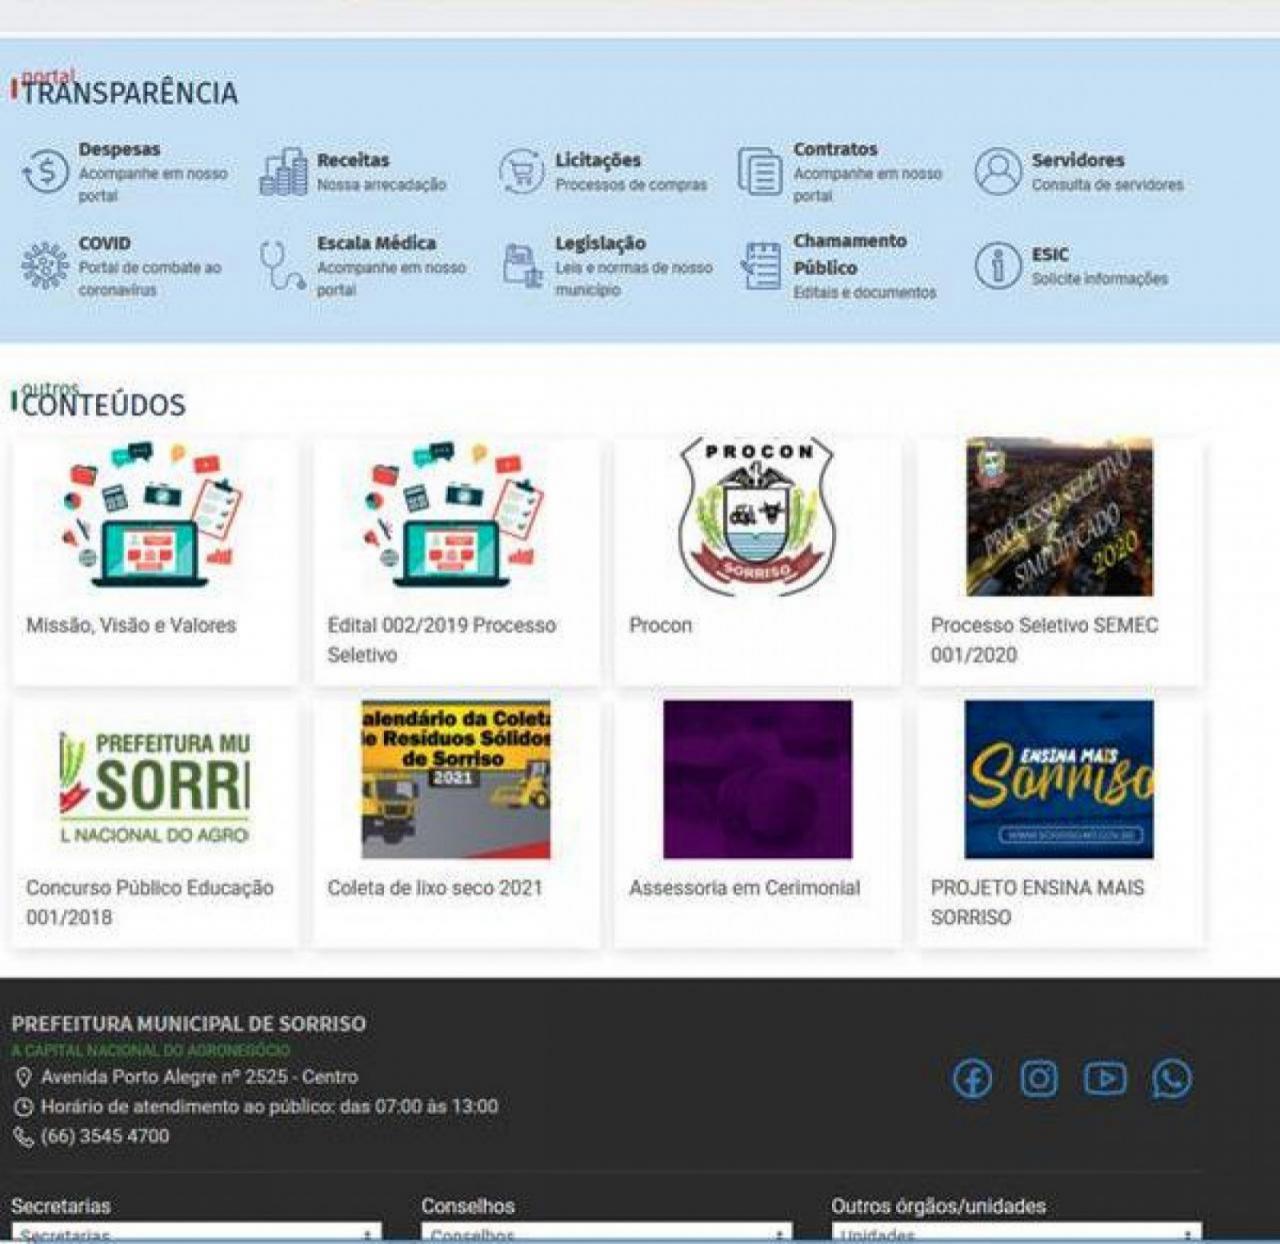Open the Chamamento Público link
Screen dimensions: 1280x1244
click(x=849, y=254)
